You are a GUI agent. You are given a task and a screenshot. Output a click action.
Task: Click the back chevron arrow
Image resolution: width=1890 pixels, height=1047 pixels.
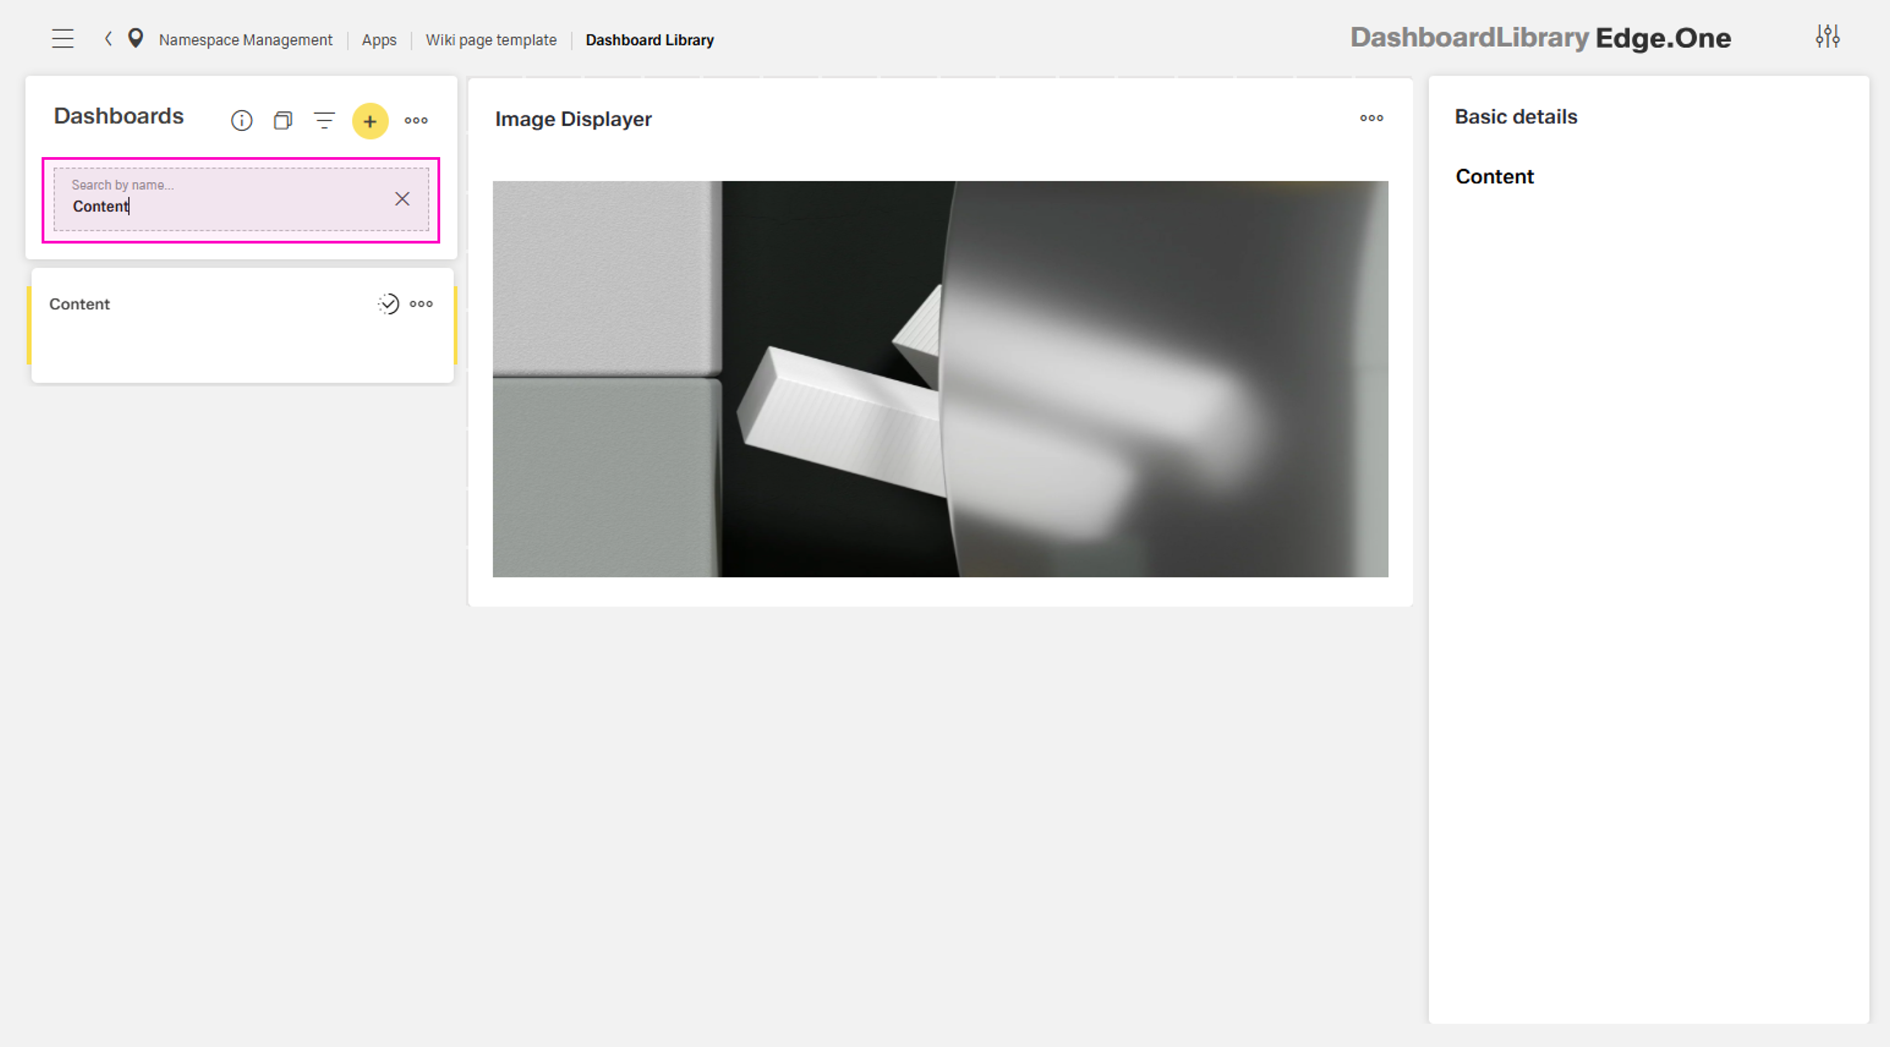click(x=108, y=39)
